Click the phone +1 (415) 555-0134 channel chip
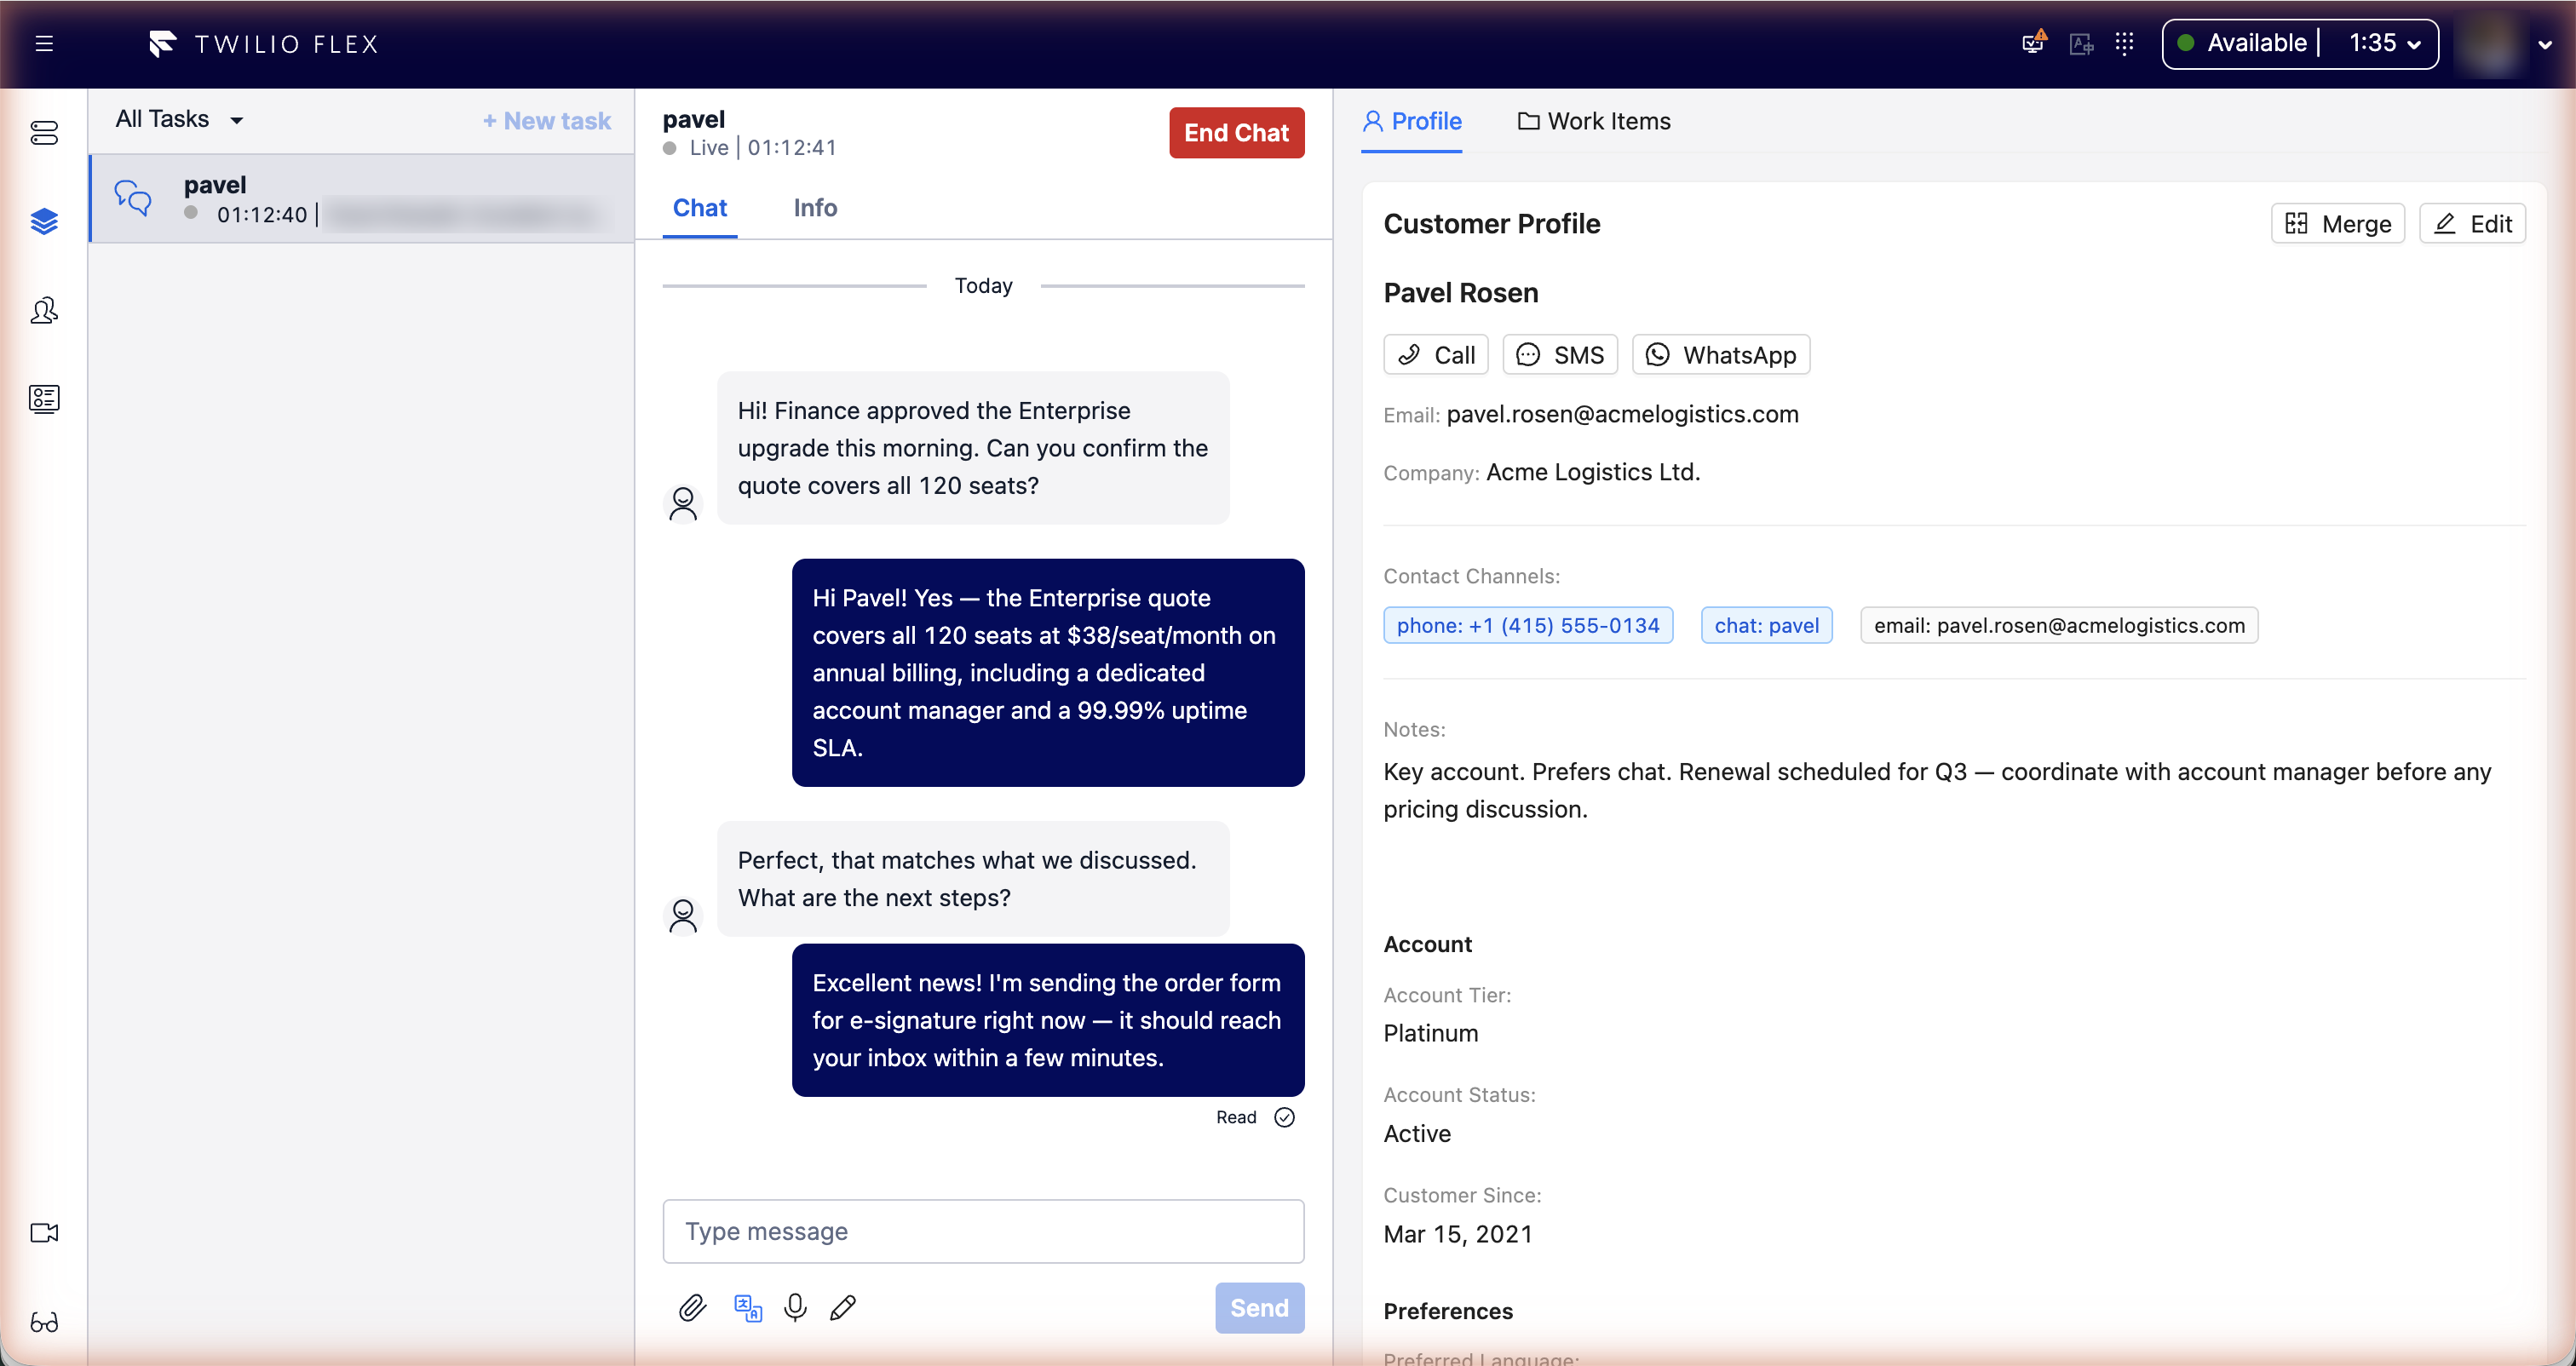Screen dimensions: 2576x1366 pos(1527,625)
